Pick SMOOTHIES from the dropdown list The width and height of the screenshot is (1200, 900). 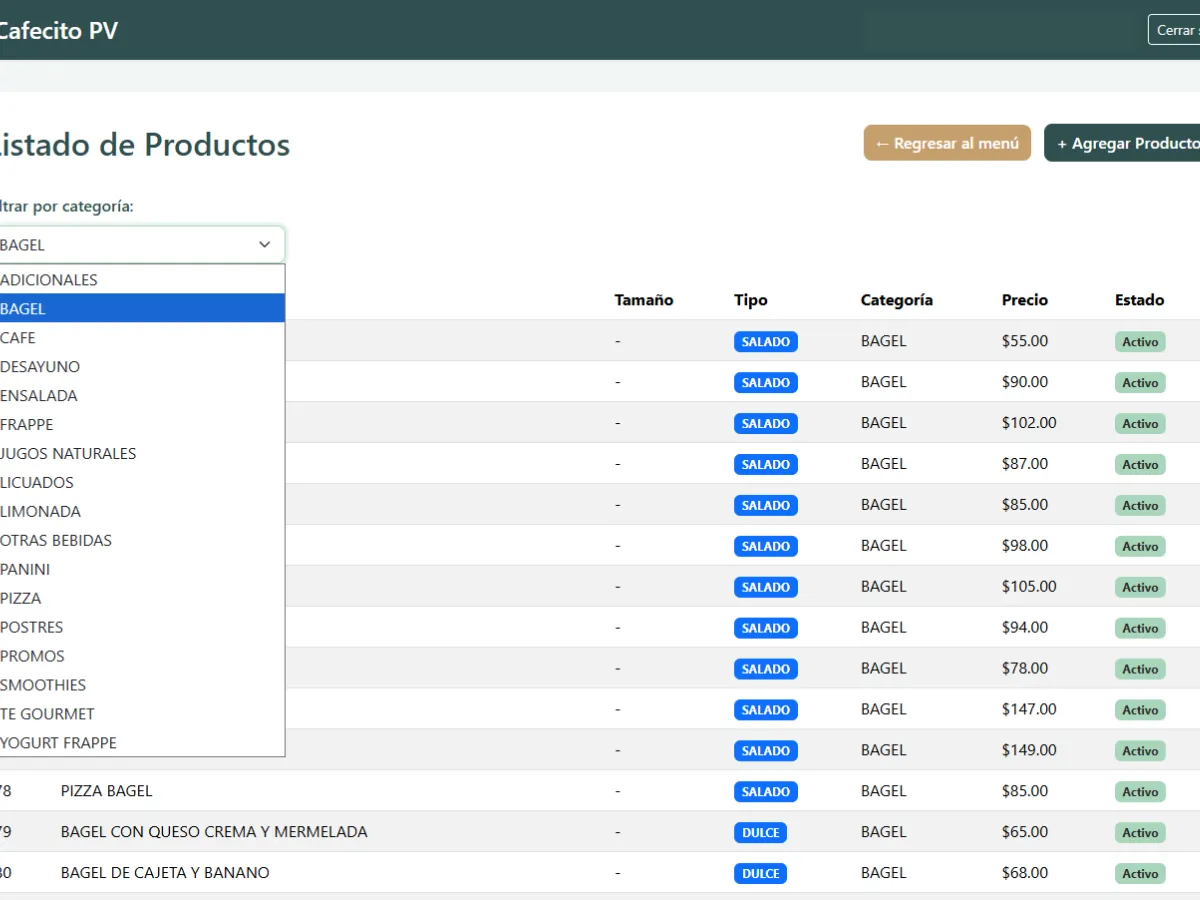43,685
